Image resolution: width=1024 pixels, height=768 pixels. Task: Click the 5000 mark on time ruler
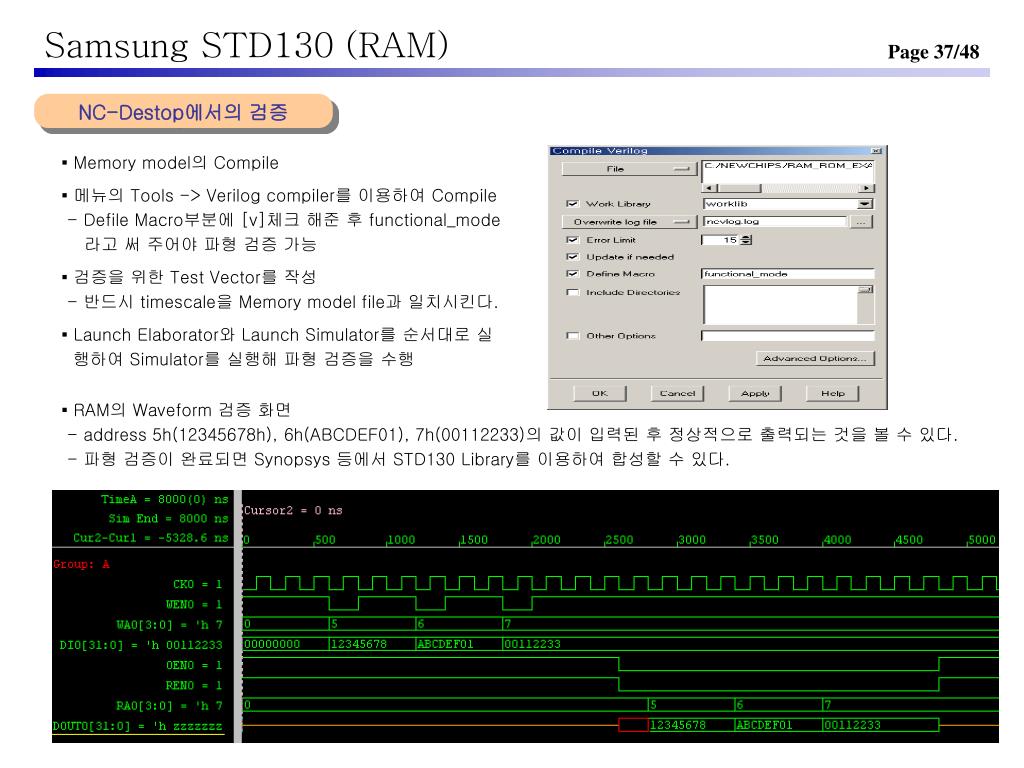[982, 540]
